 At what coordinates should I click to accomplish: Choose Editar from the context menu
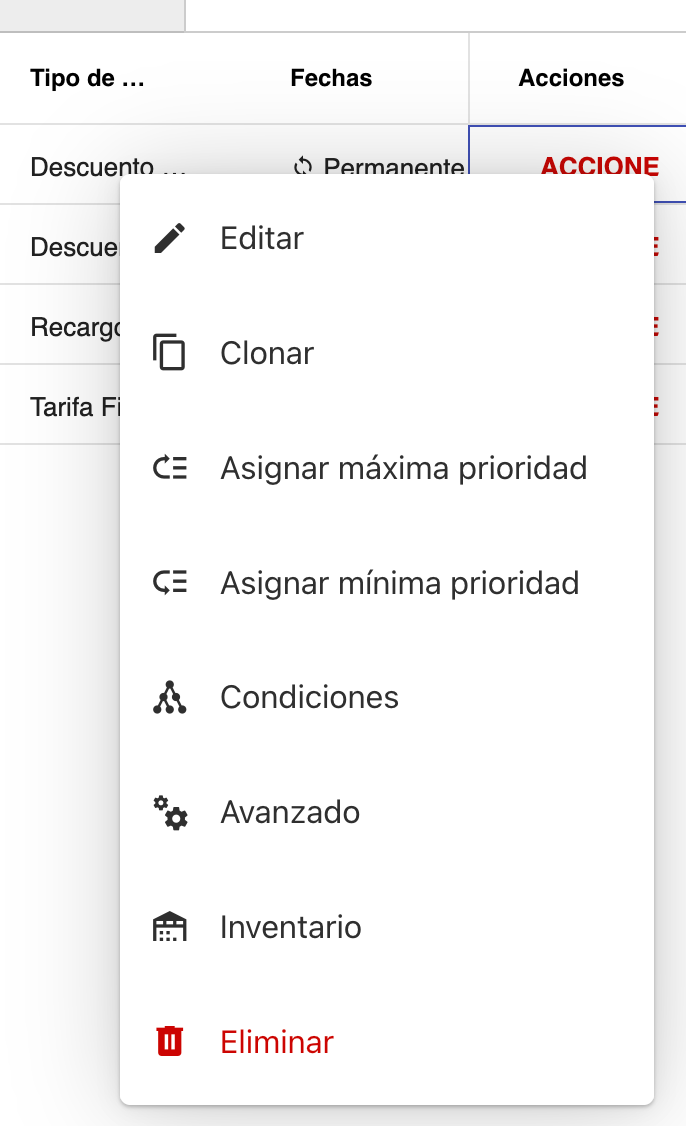(x=261, y=237)
